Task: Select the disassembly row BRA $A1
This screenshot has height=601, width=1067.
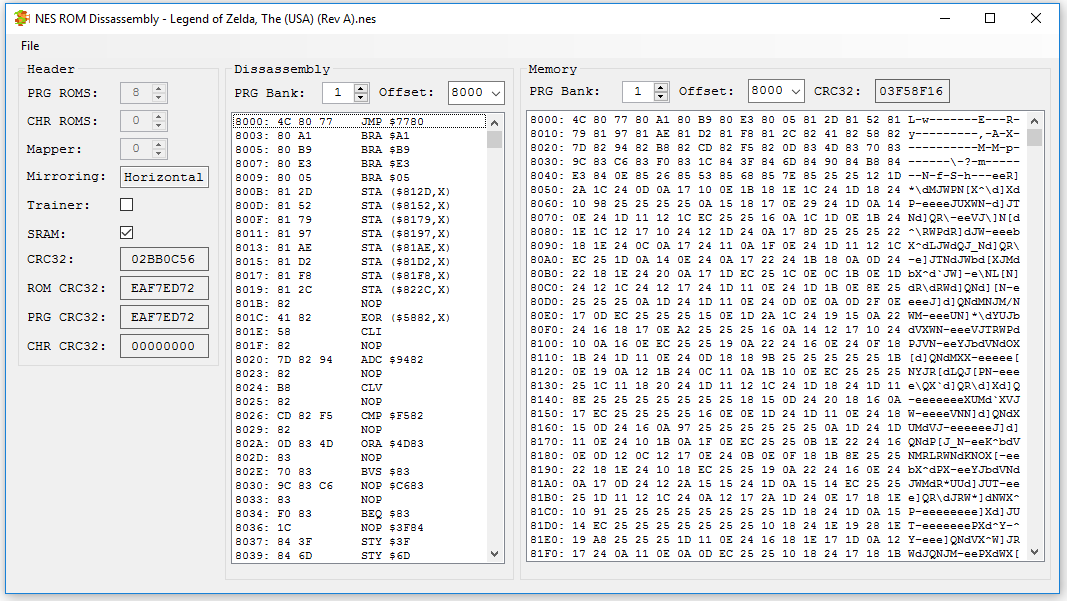Action: coord(359,135)
